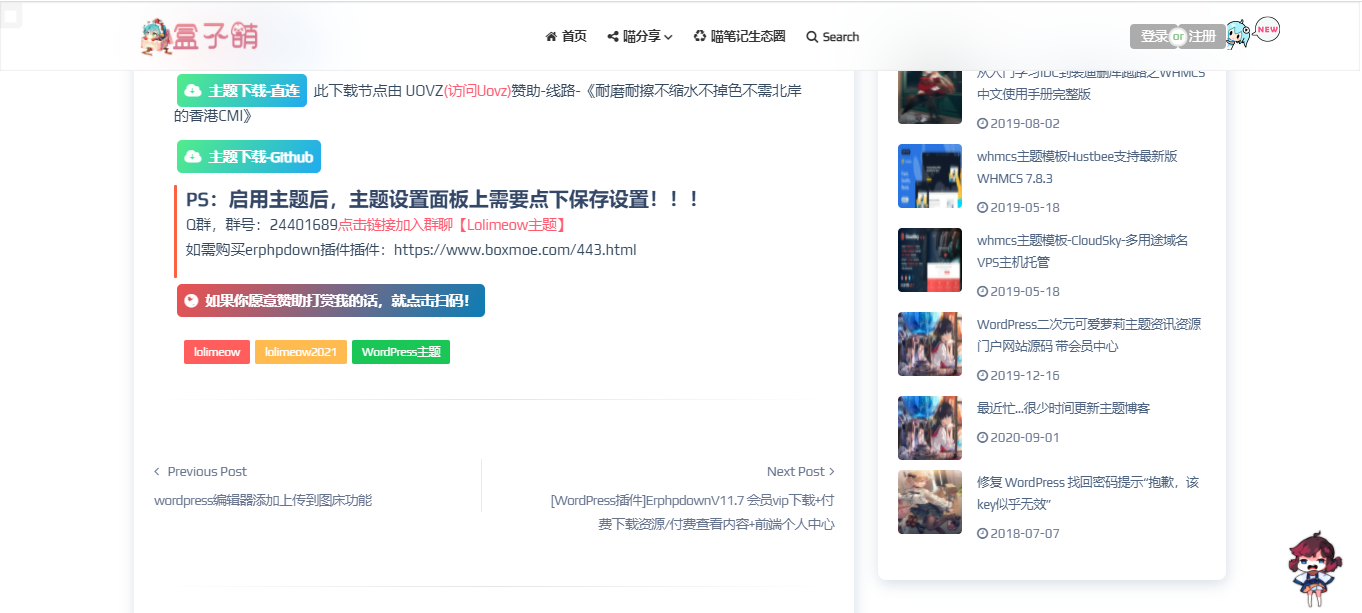Image resolution: width=1362 pixels, height=613 pixels.
Task: Click the red 赞助打赏 scan button
Action: coord(331,300)
